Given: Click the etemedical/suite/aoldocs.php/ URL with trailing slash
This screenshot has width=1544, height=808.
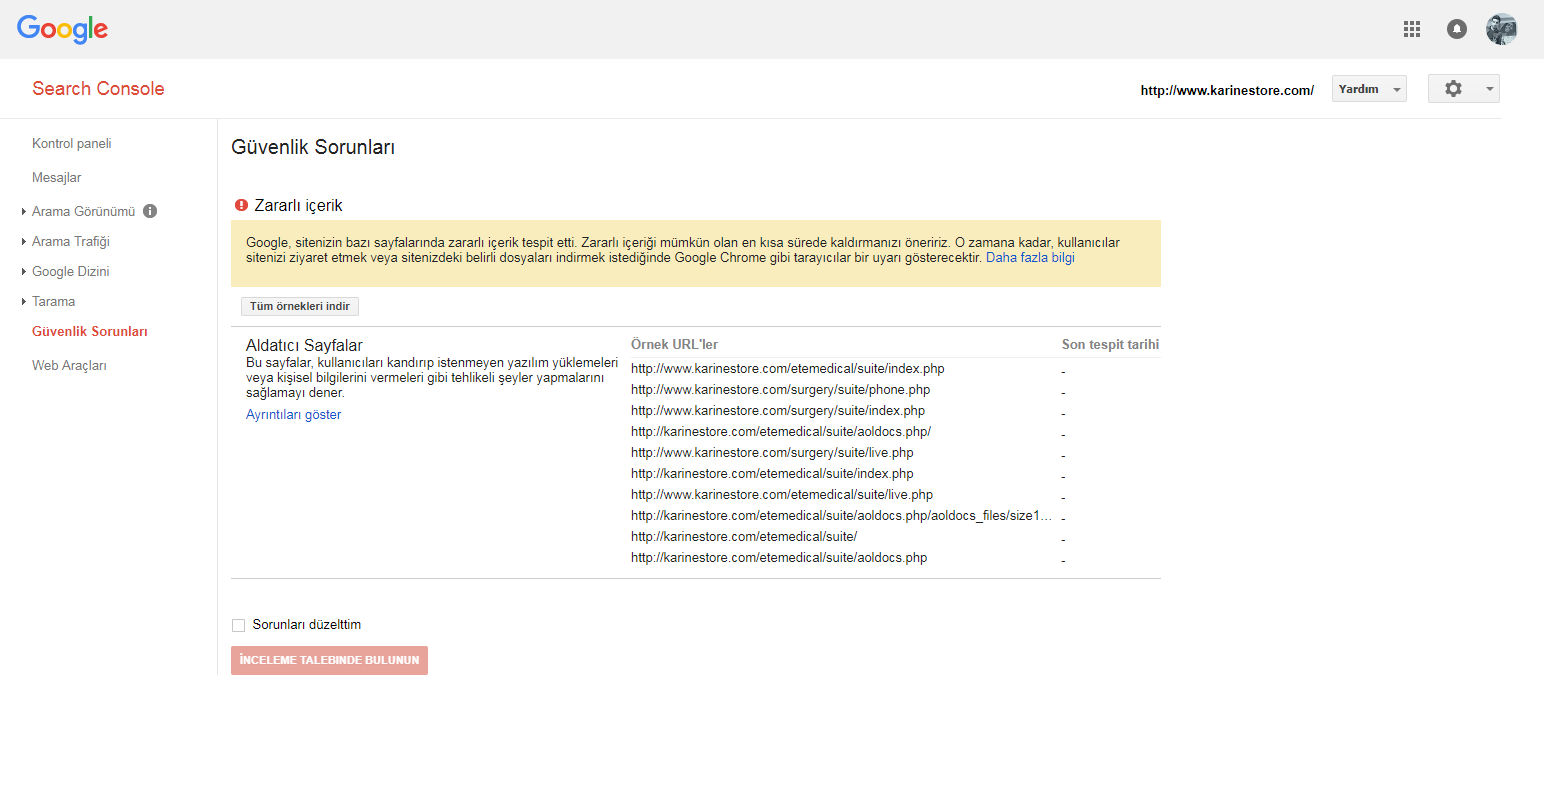Looking at the screenshot, I should (781, 432).
